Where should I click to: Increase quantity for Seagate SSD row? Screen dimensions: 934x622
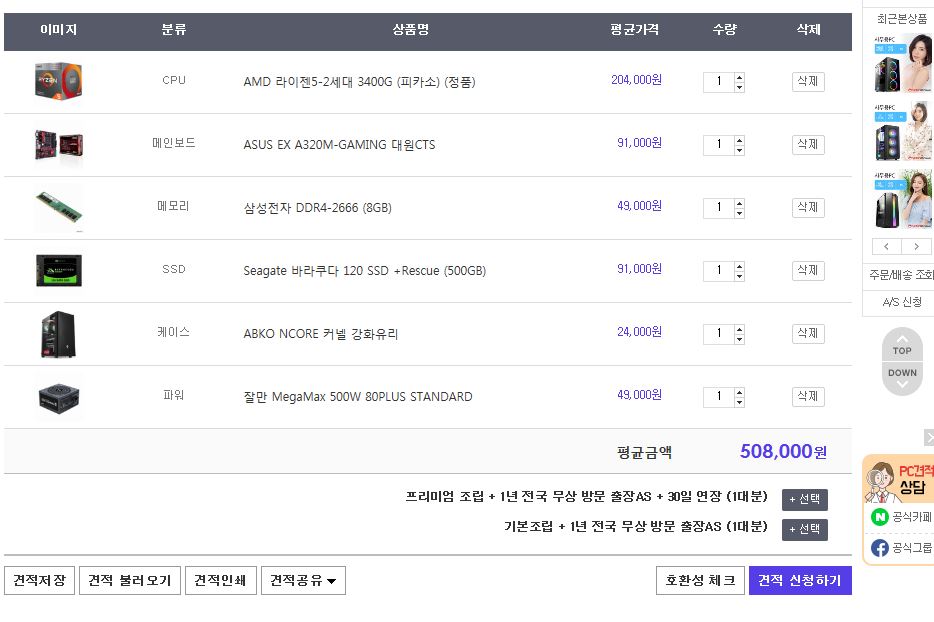pos(739,266)
